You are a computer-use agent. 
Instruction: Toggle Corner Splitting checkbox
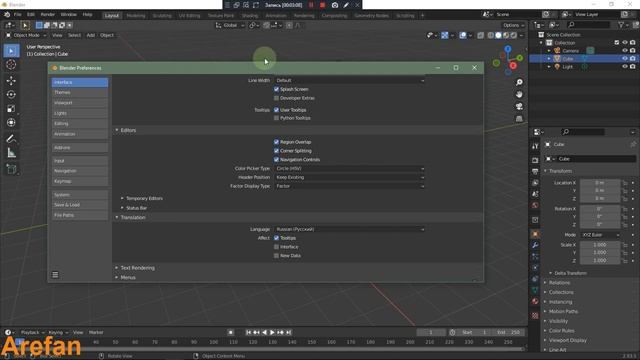pyautogui.click(x=276, y=151)
